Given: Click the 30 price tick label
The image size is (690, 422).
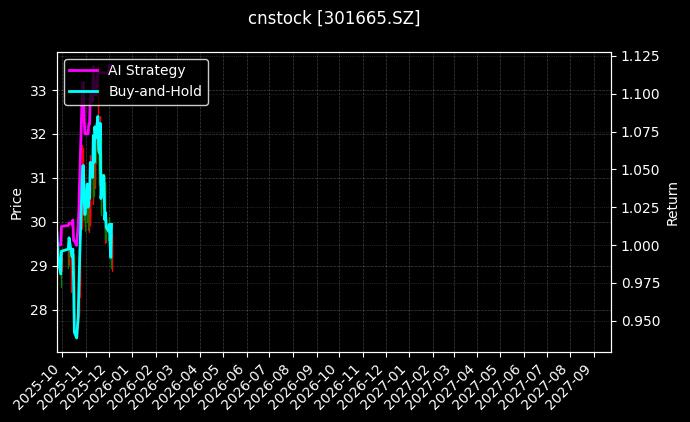Looking at the screenshot, I should tap(39, 222).
